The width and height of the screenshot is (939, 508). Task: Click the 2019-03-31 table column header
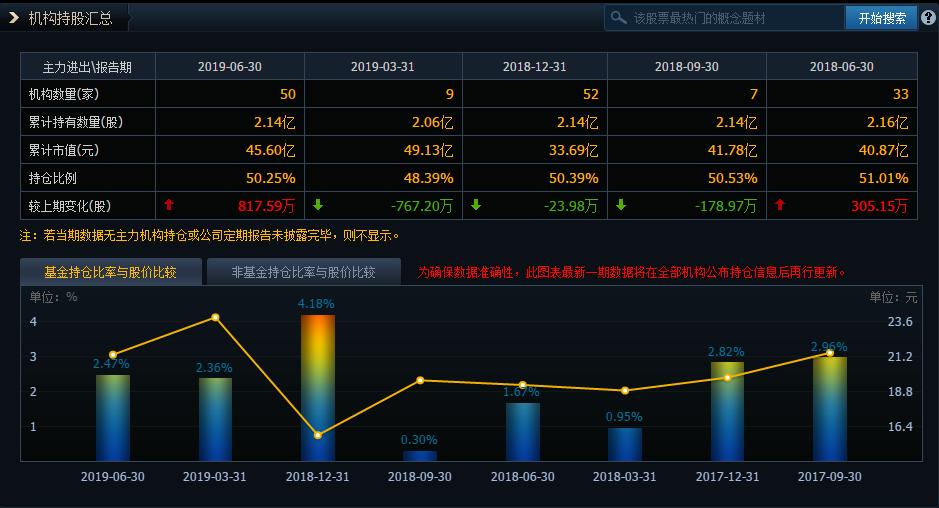[x=383, y=66]
